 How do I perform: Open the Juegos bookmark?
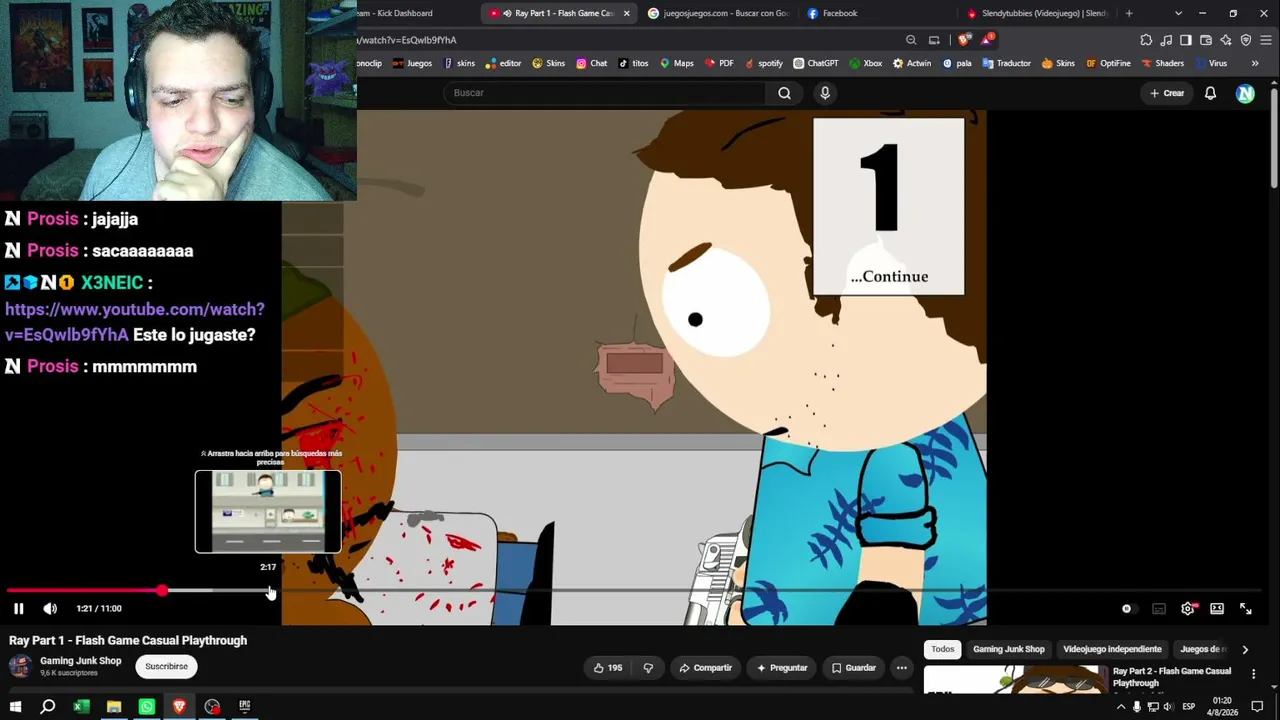[412, 63]
